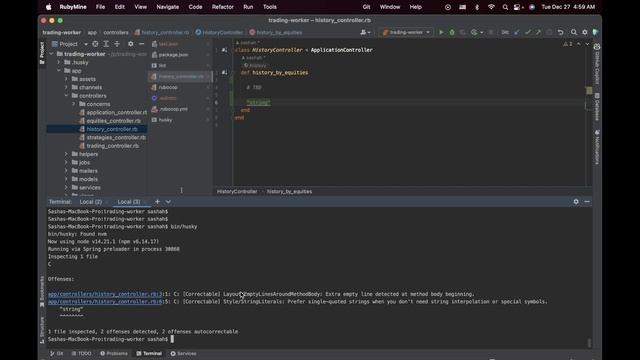This screenshot has height=360, width=640.
Task: Follow the history_controller.rb:3 offense link
Action: 105,294
